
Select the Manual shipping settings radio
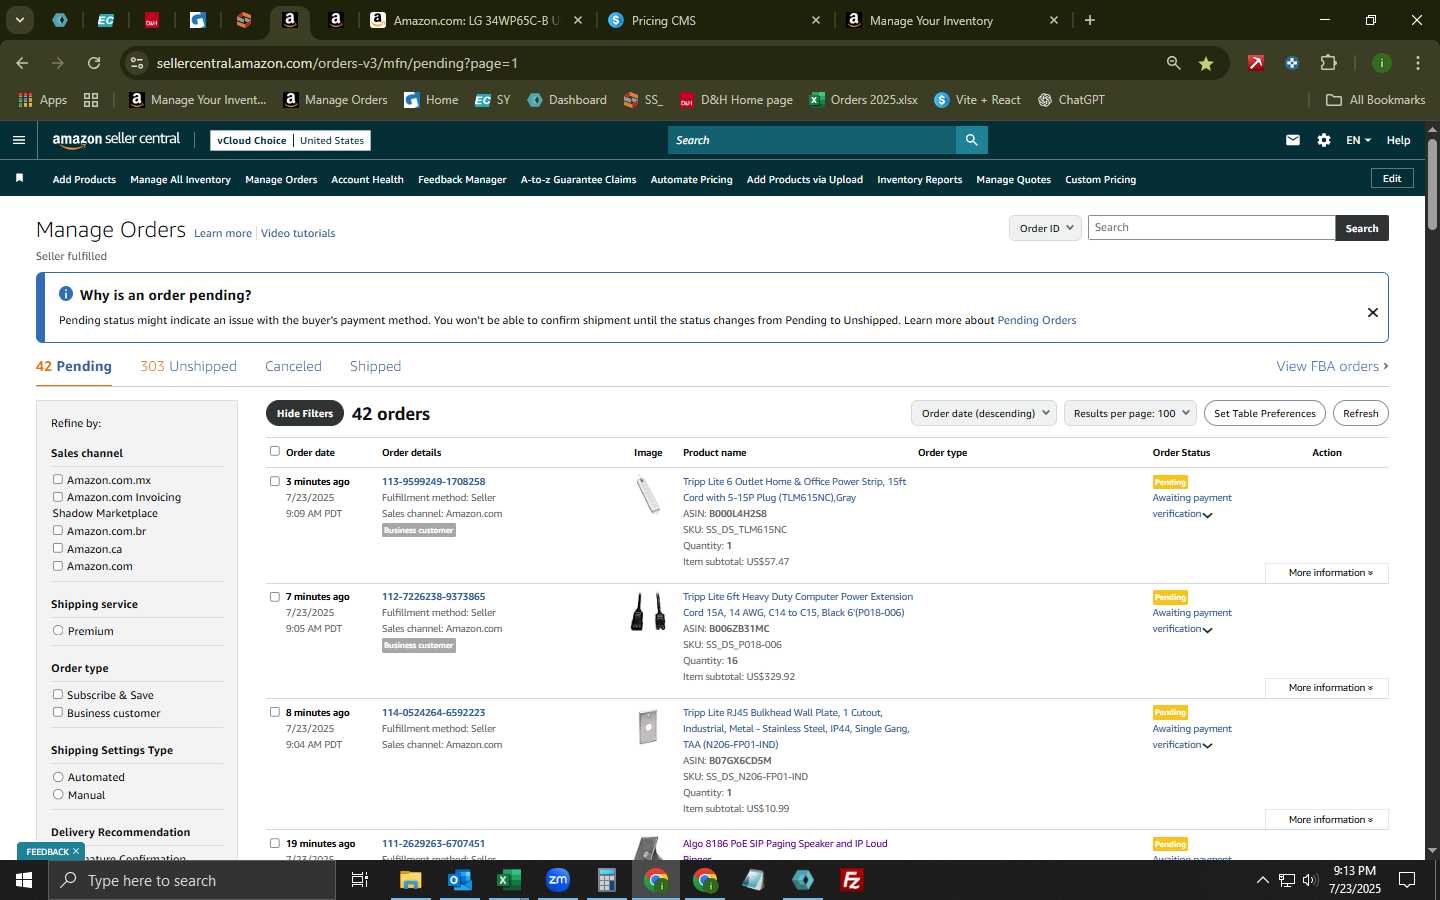point(58,794)
